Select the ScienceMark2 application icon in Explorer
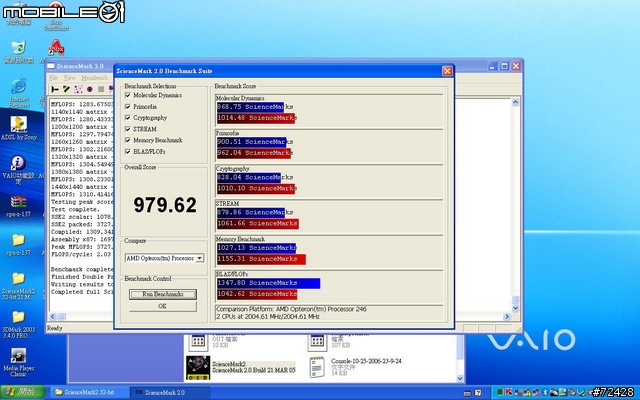 pyautogui.click(x=198, y=367)
